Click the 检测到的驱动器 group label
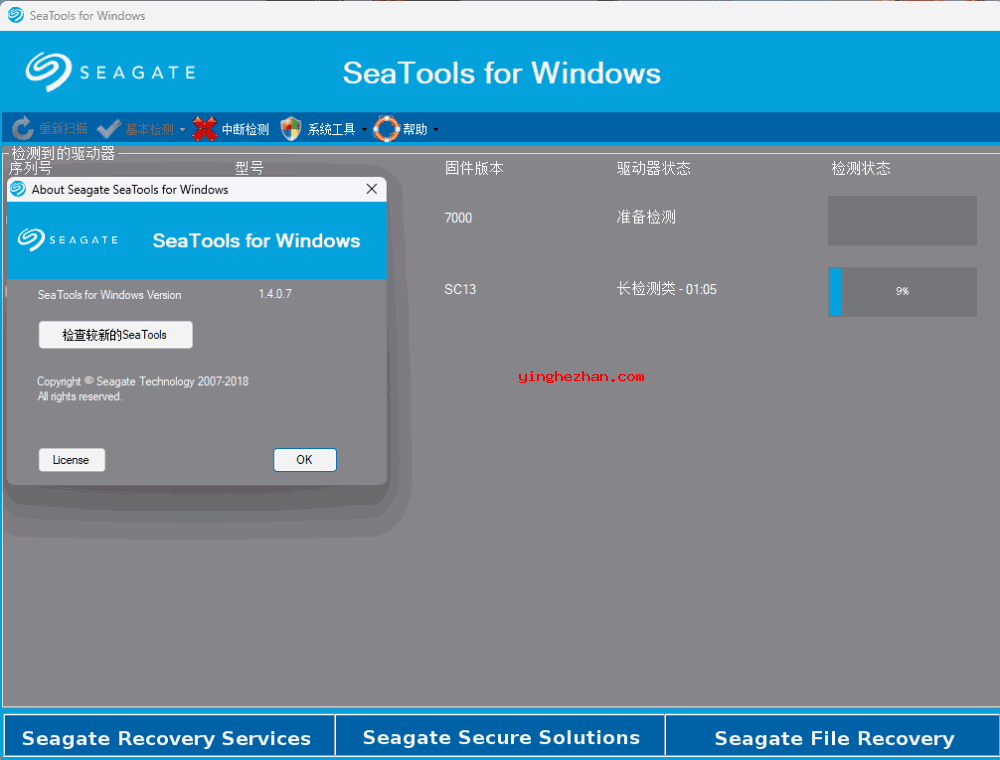1000x760 pixels. click(x=63, y=153)
